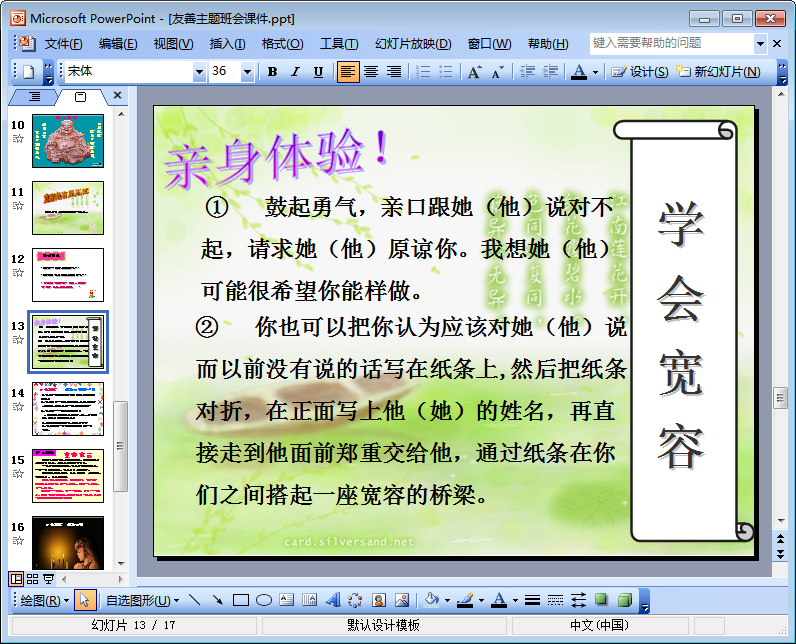Viewport: 796px width, 644px height.
Task: Open the 文件(F) menu
Action: point(63,44)
